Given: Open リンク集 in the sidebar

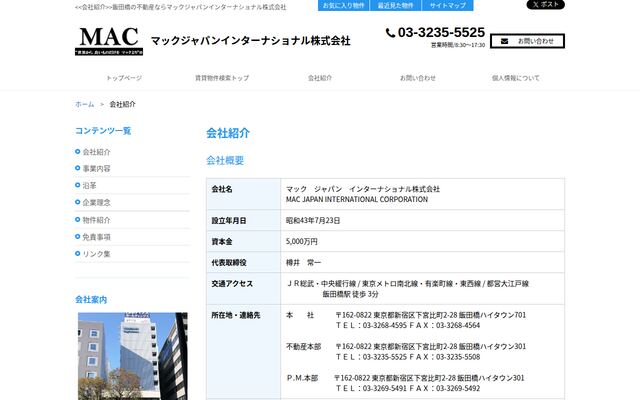Looking at the screenshot, I should [96, 254].
